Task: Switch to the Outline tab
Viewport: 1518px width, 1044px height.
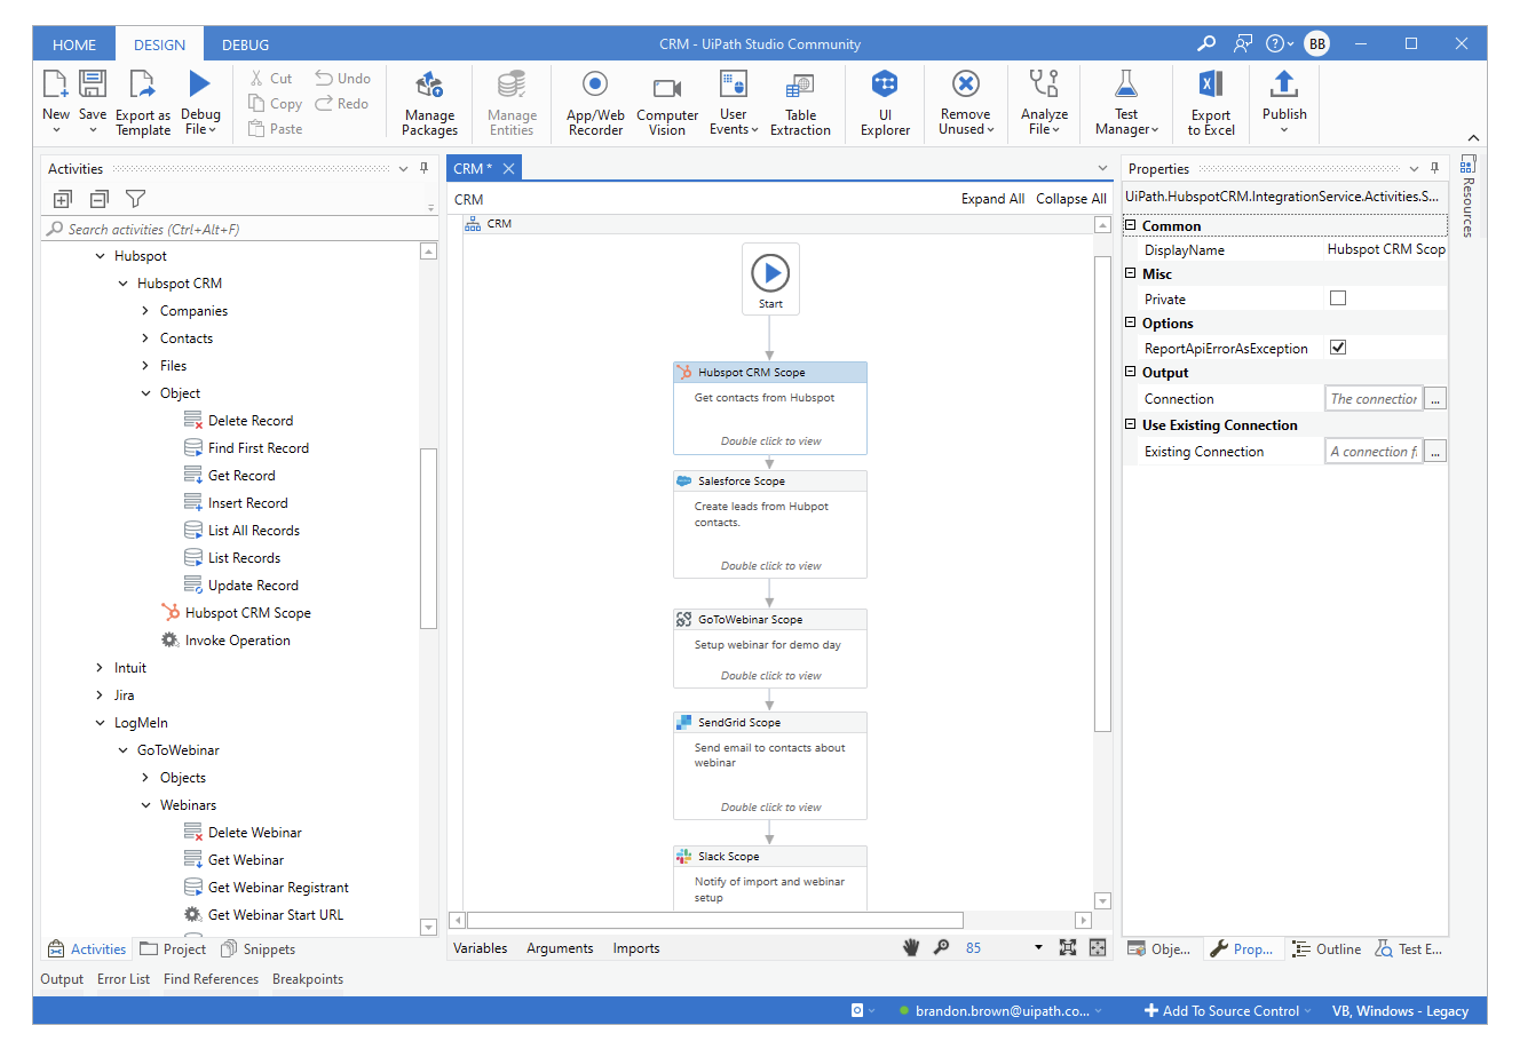Action: pyautogui.click(x=1327, y=949)
